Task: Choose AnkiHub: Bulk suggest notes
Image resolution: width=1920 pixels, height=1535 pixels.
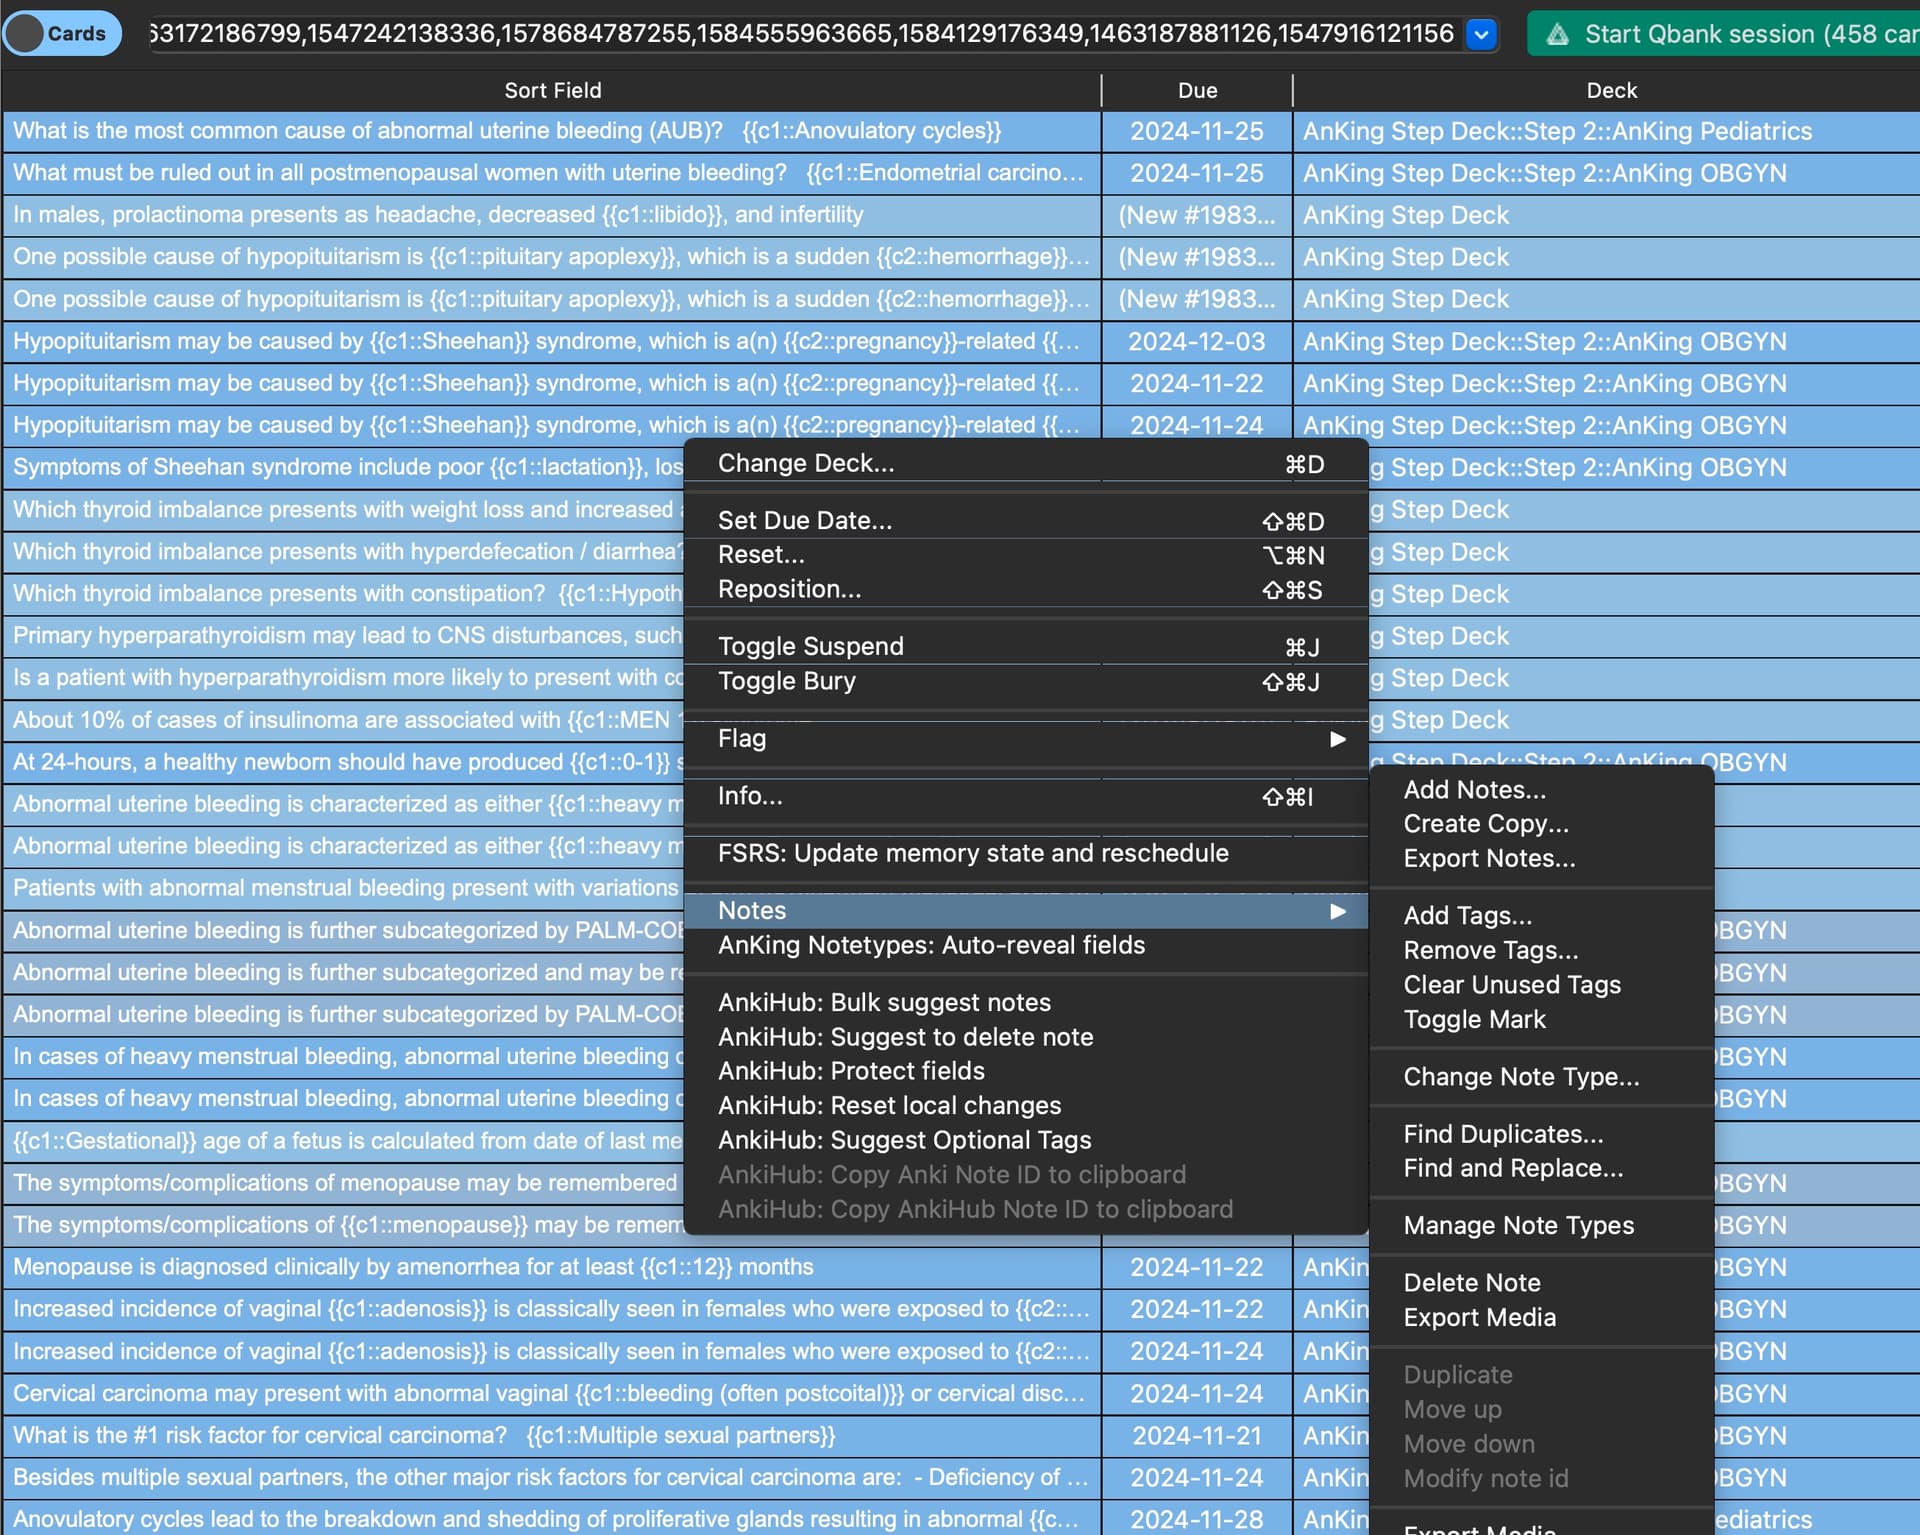Action: (884, 1003)
